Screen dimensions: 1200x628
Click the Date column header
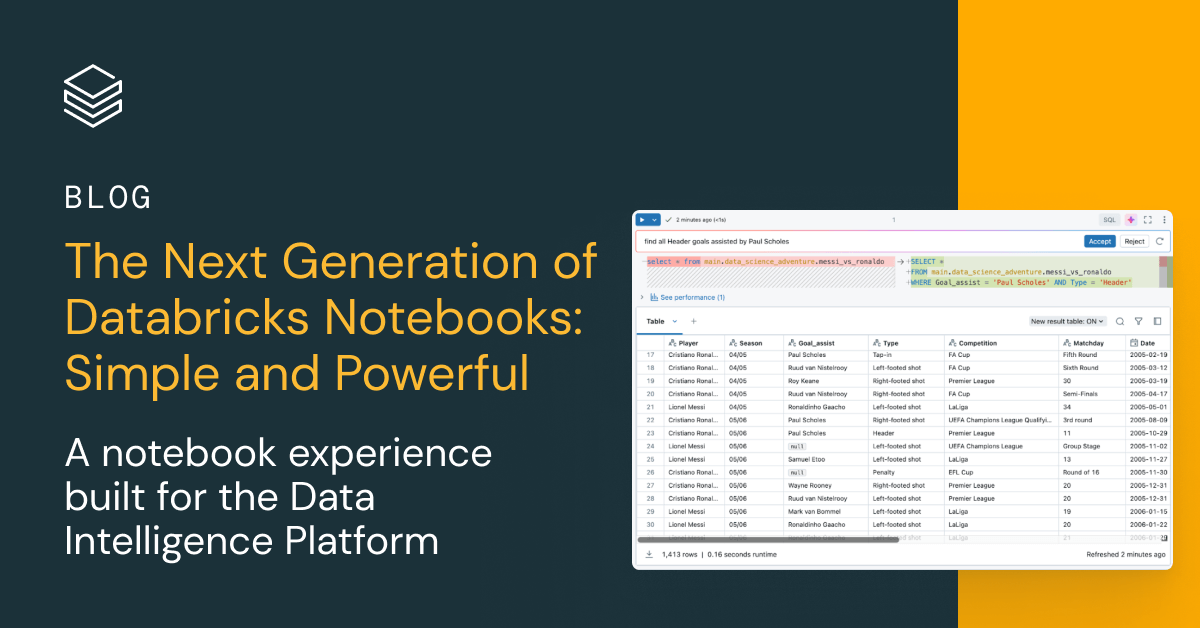pyautogui.click(x=1148, y=343)
